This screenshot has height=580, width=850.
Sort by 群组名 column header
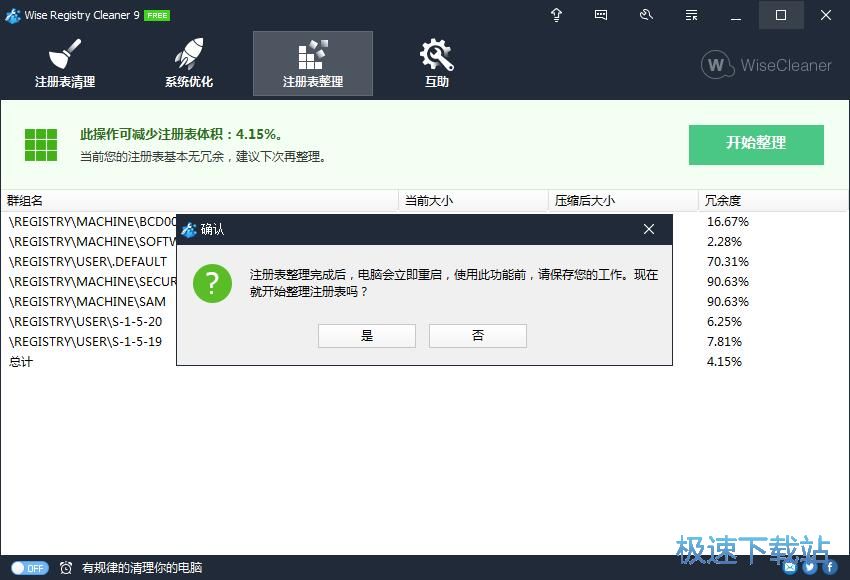click(x=199, y=201)
